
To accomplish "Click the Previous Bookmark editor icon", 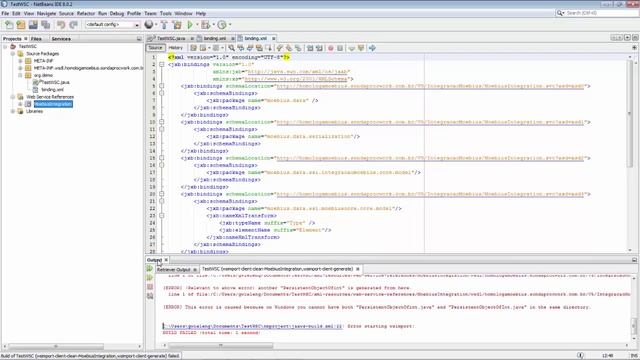I will tap(280, 48).
